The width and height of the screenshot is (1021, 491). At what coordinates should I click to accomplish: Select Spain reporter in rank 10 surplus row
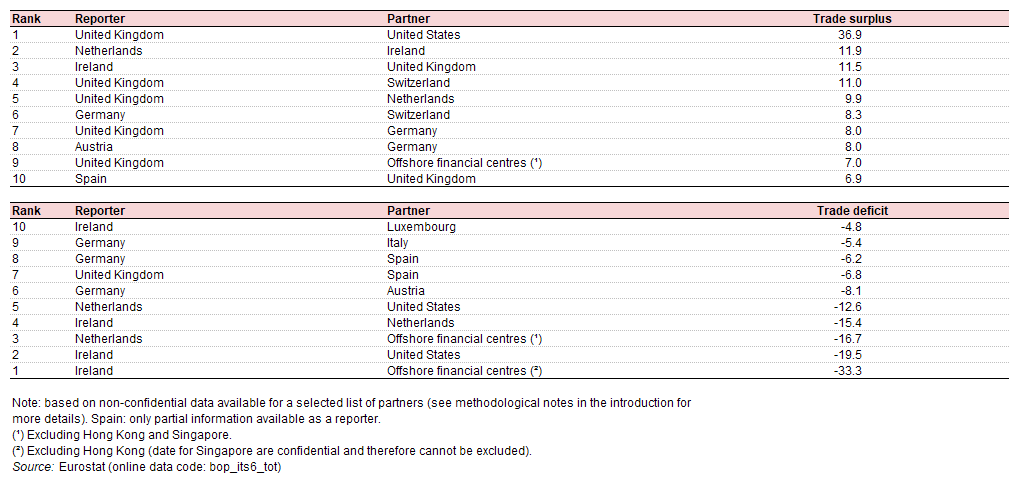(x=91, y=178)
